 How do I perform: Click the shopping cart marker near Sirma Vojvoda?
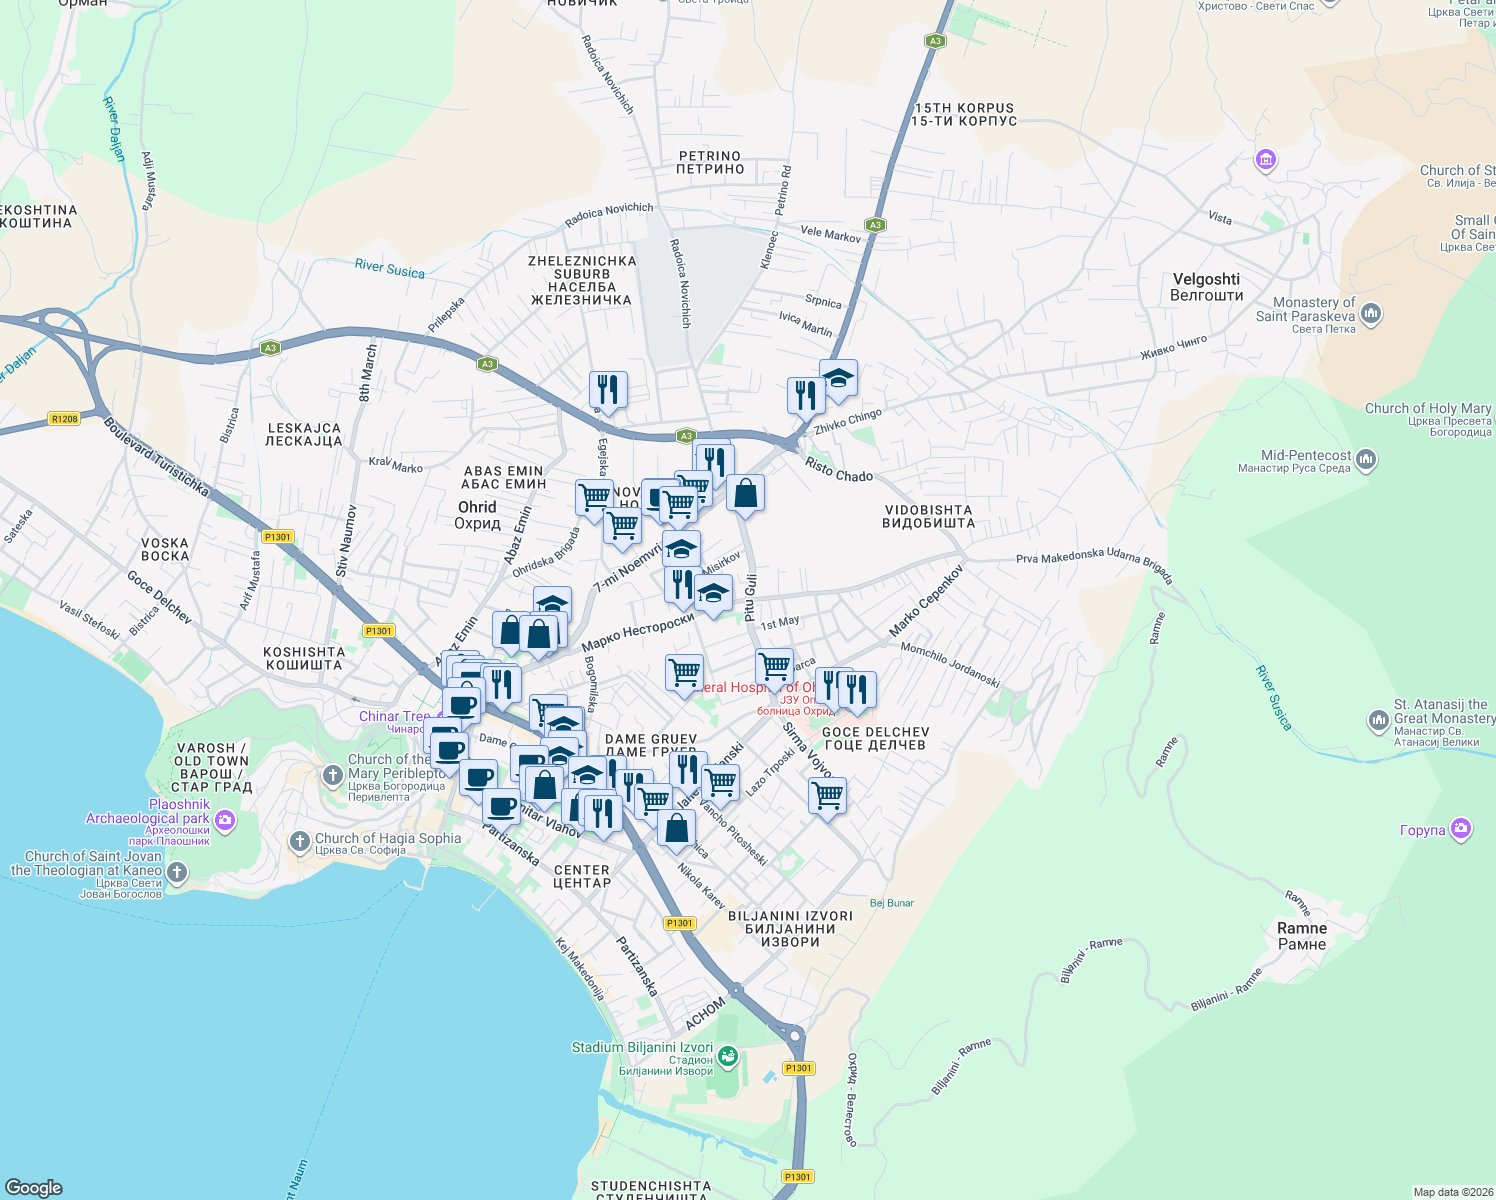click(x=825, y=795)
